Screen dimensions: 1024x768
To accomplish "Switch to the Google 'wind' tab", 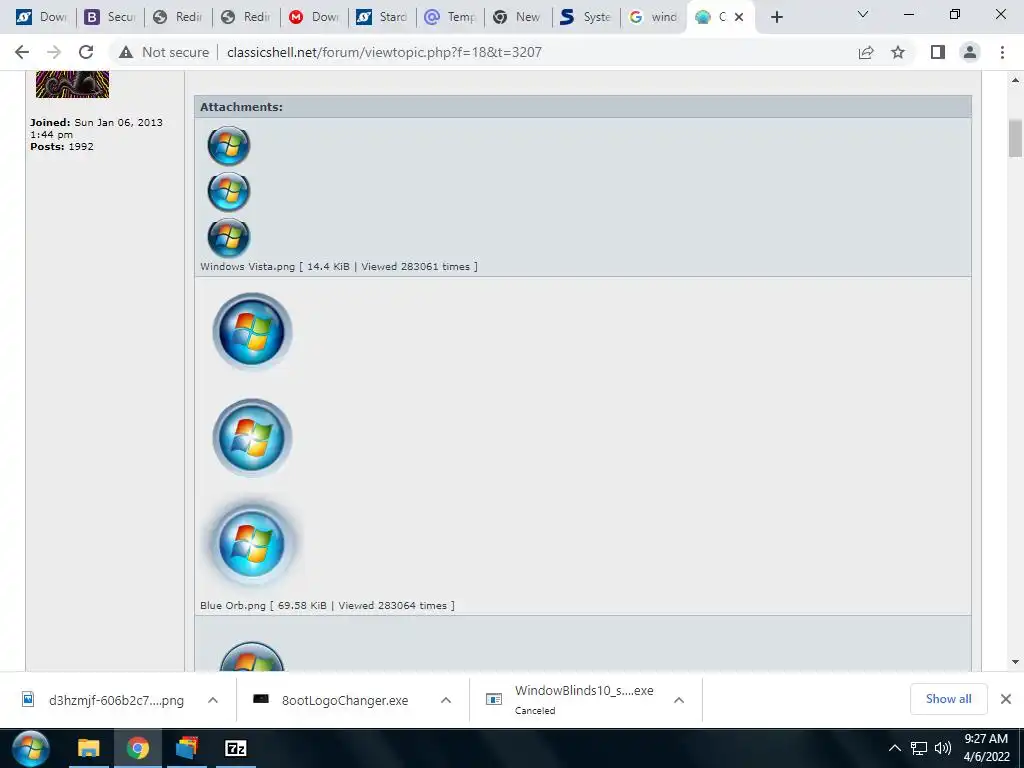I will [x=653, y=17].
